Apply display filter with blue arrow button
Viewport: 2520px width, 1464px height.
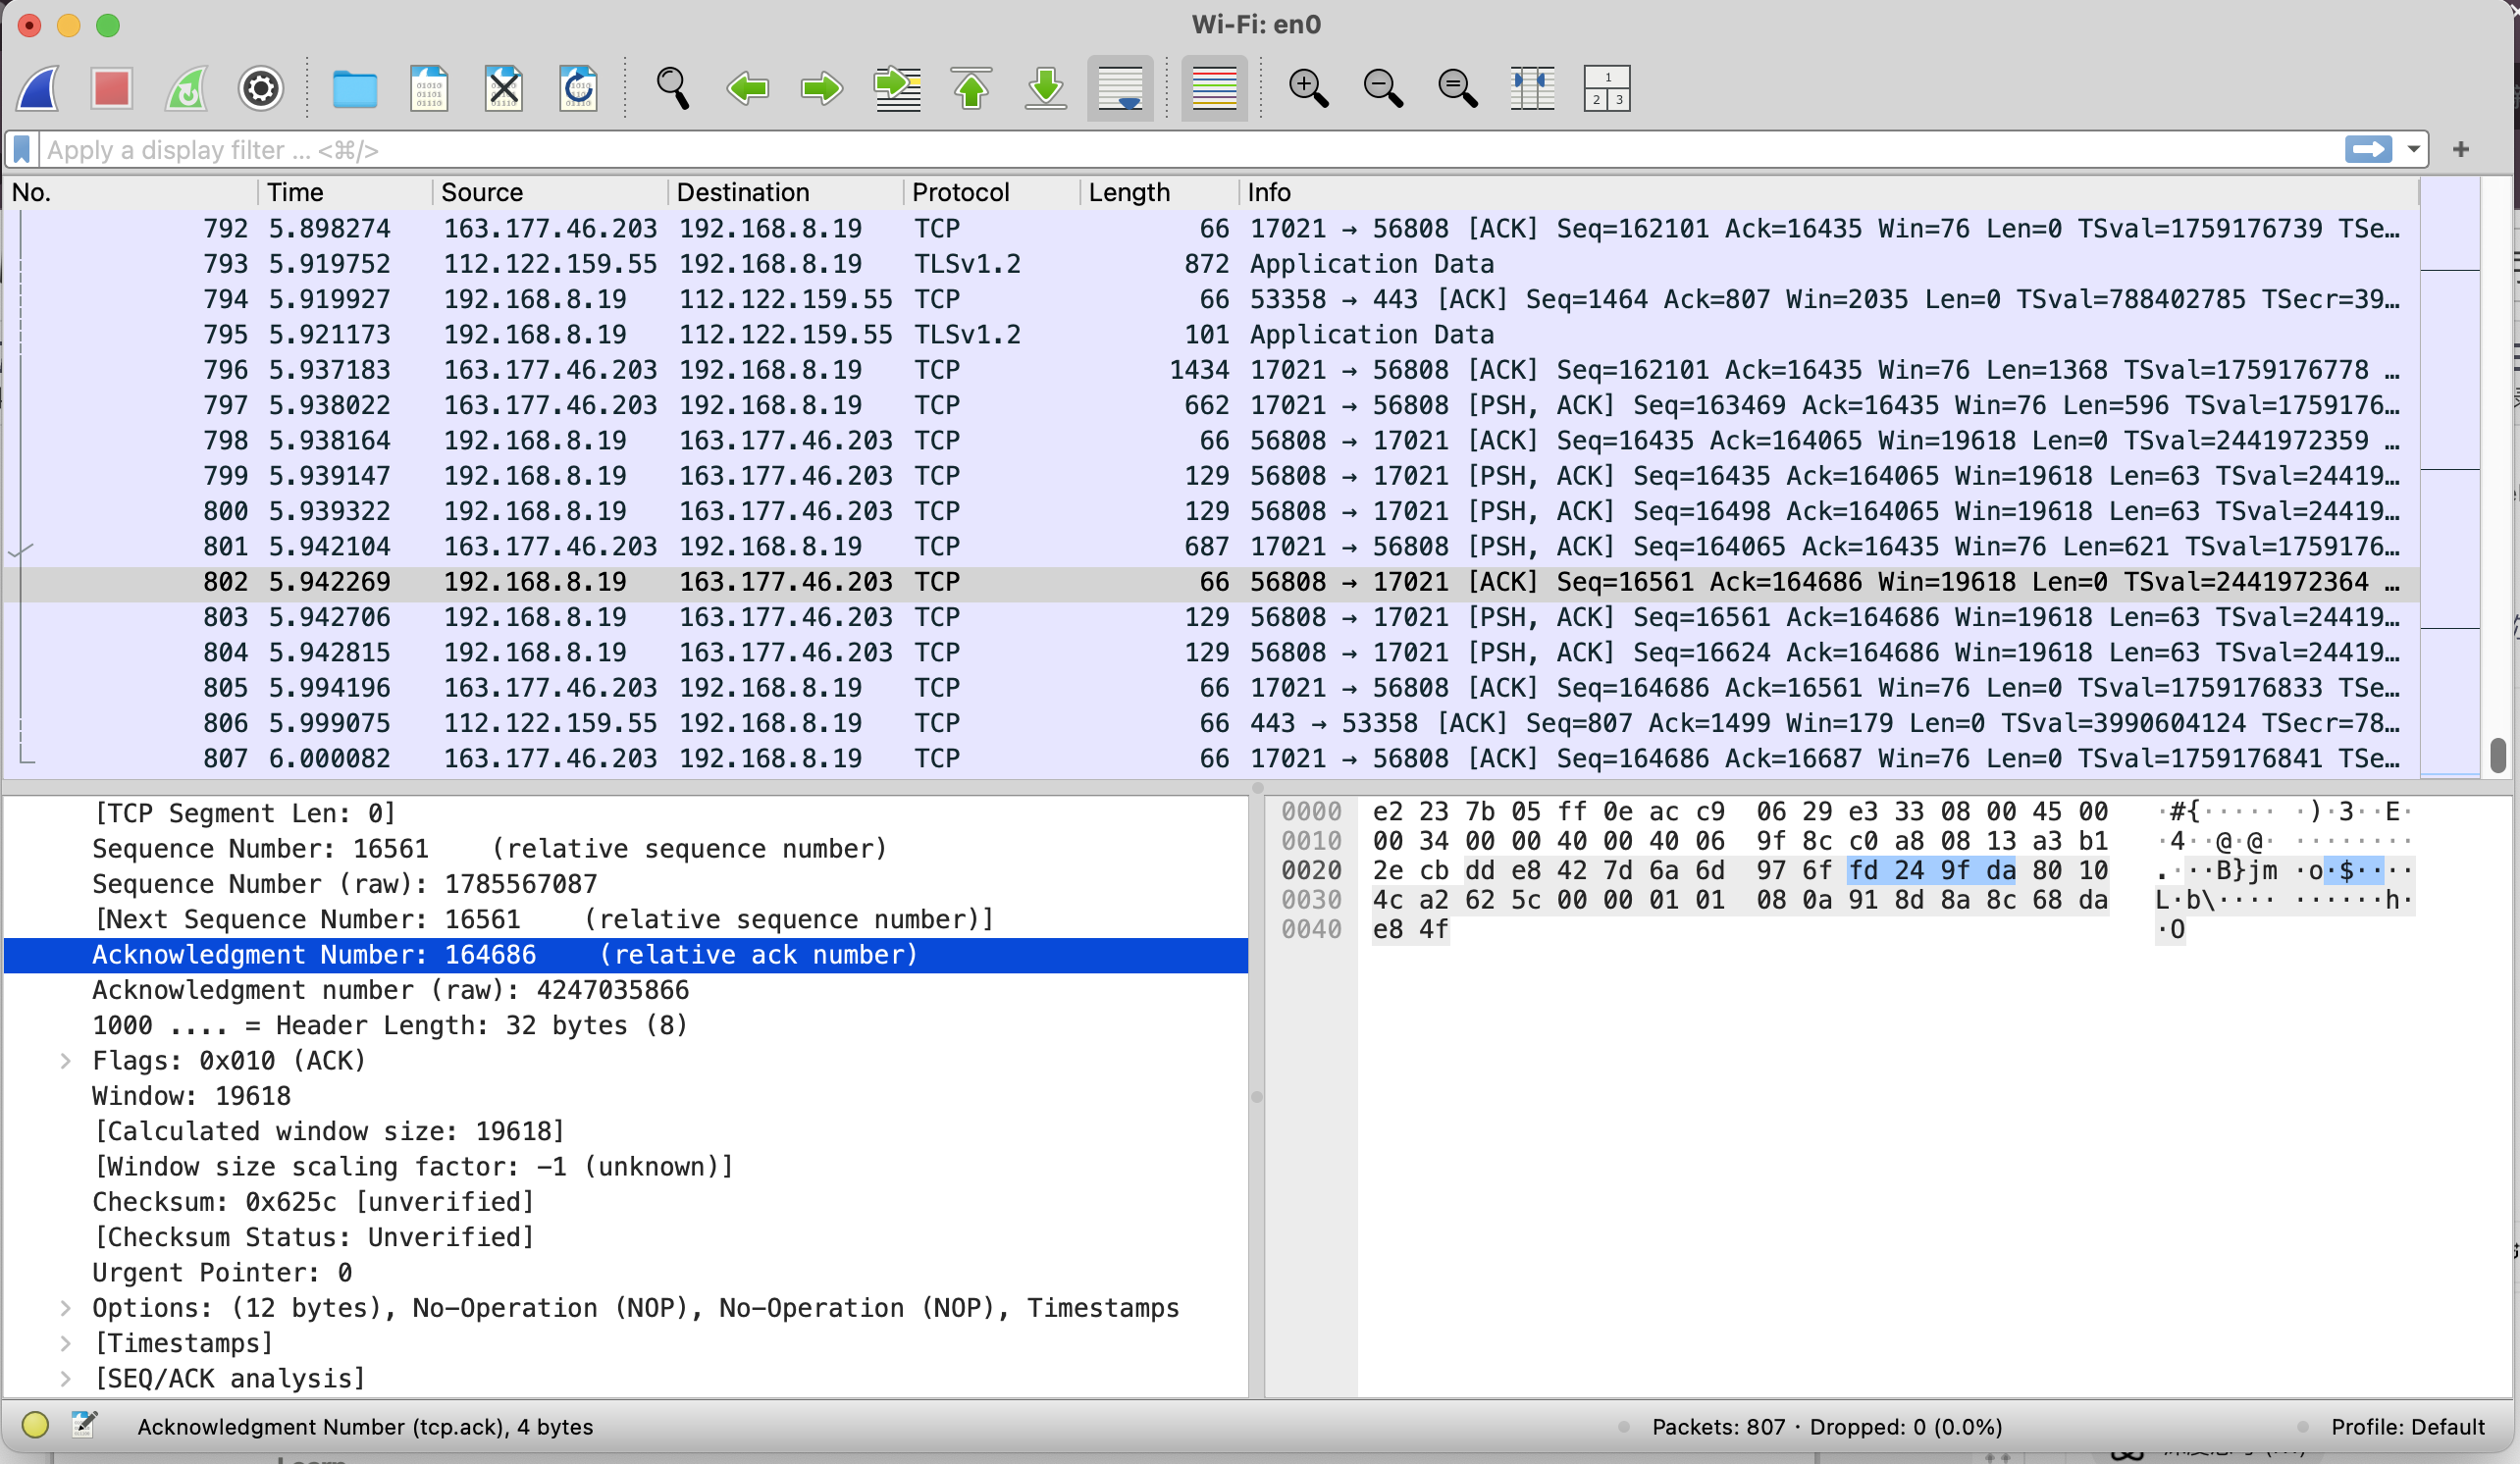(x=2367, y=150)
